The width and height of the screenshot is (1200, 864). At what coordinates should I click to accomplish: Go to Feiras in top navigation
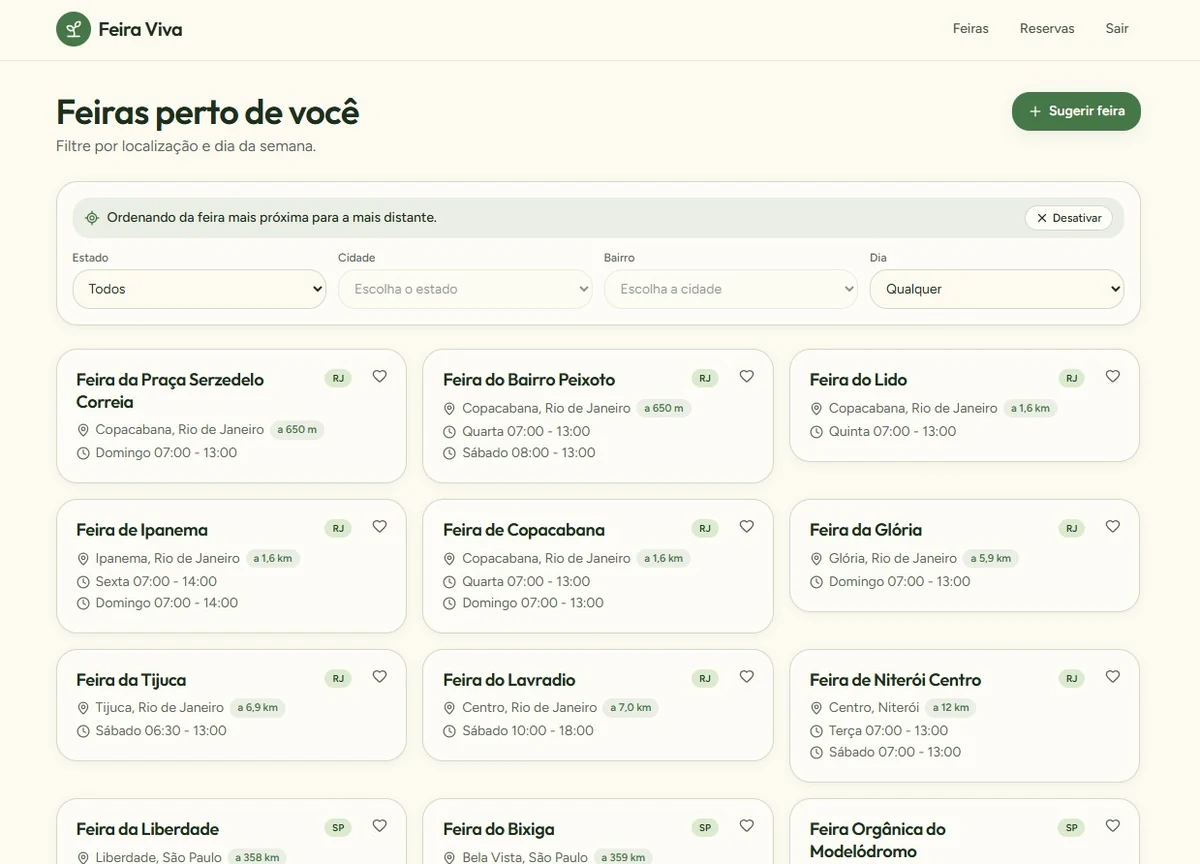970,29
